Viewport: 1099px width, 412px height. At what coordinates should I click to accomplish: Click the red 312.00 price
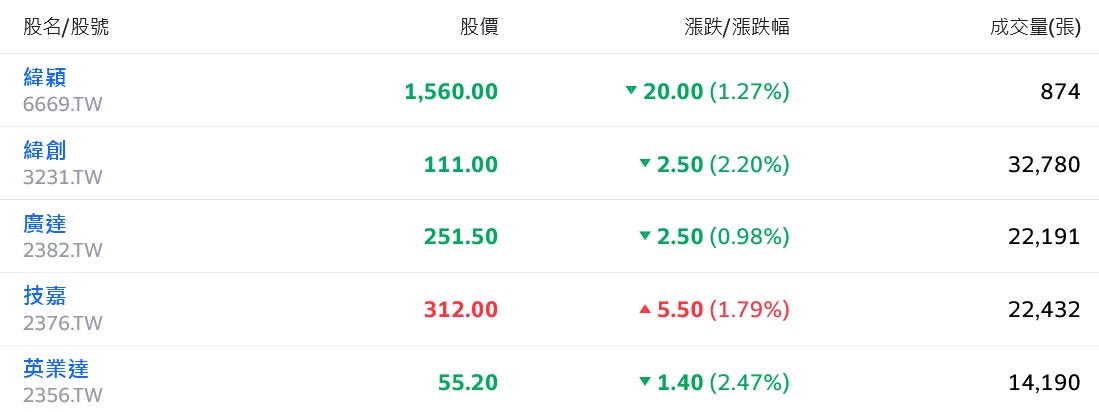[x=460, y=310]
